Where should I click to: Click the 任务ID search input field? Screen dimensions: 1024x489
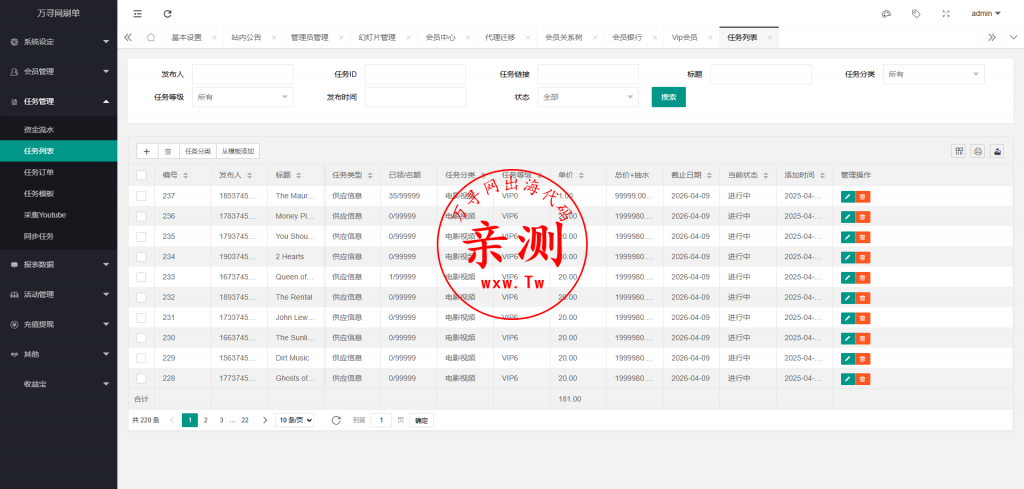pyautogui.click(x=415, y=74)
